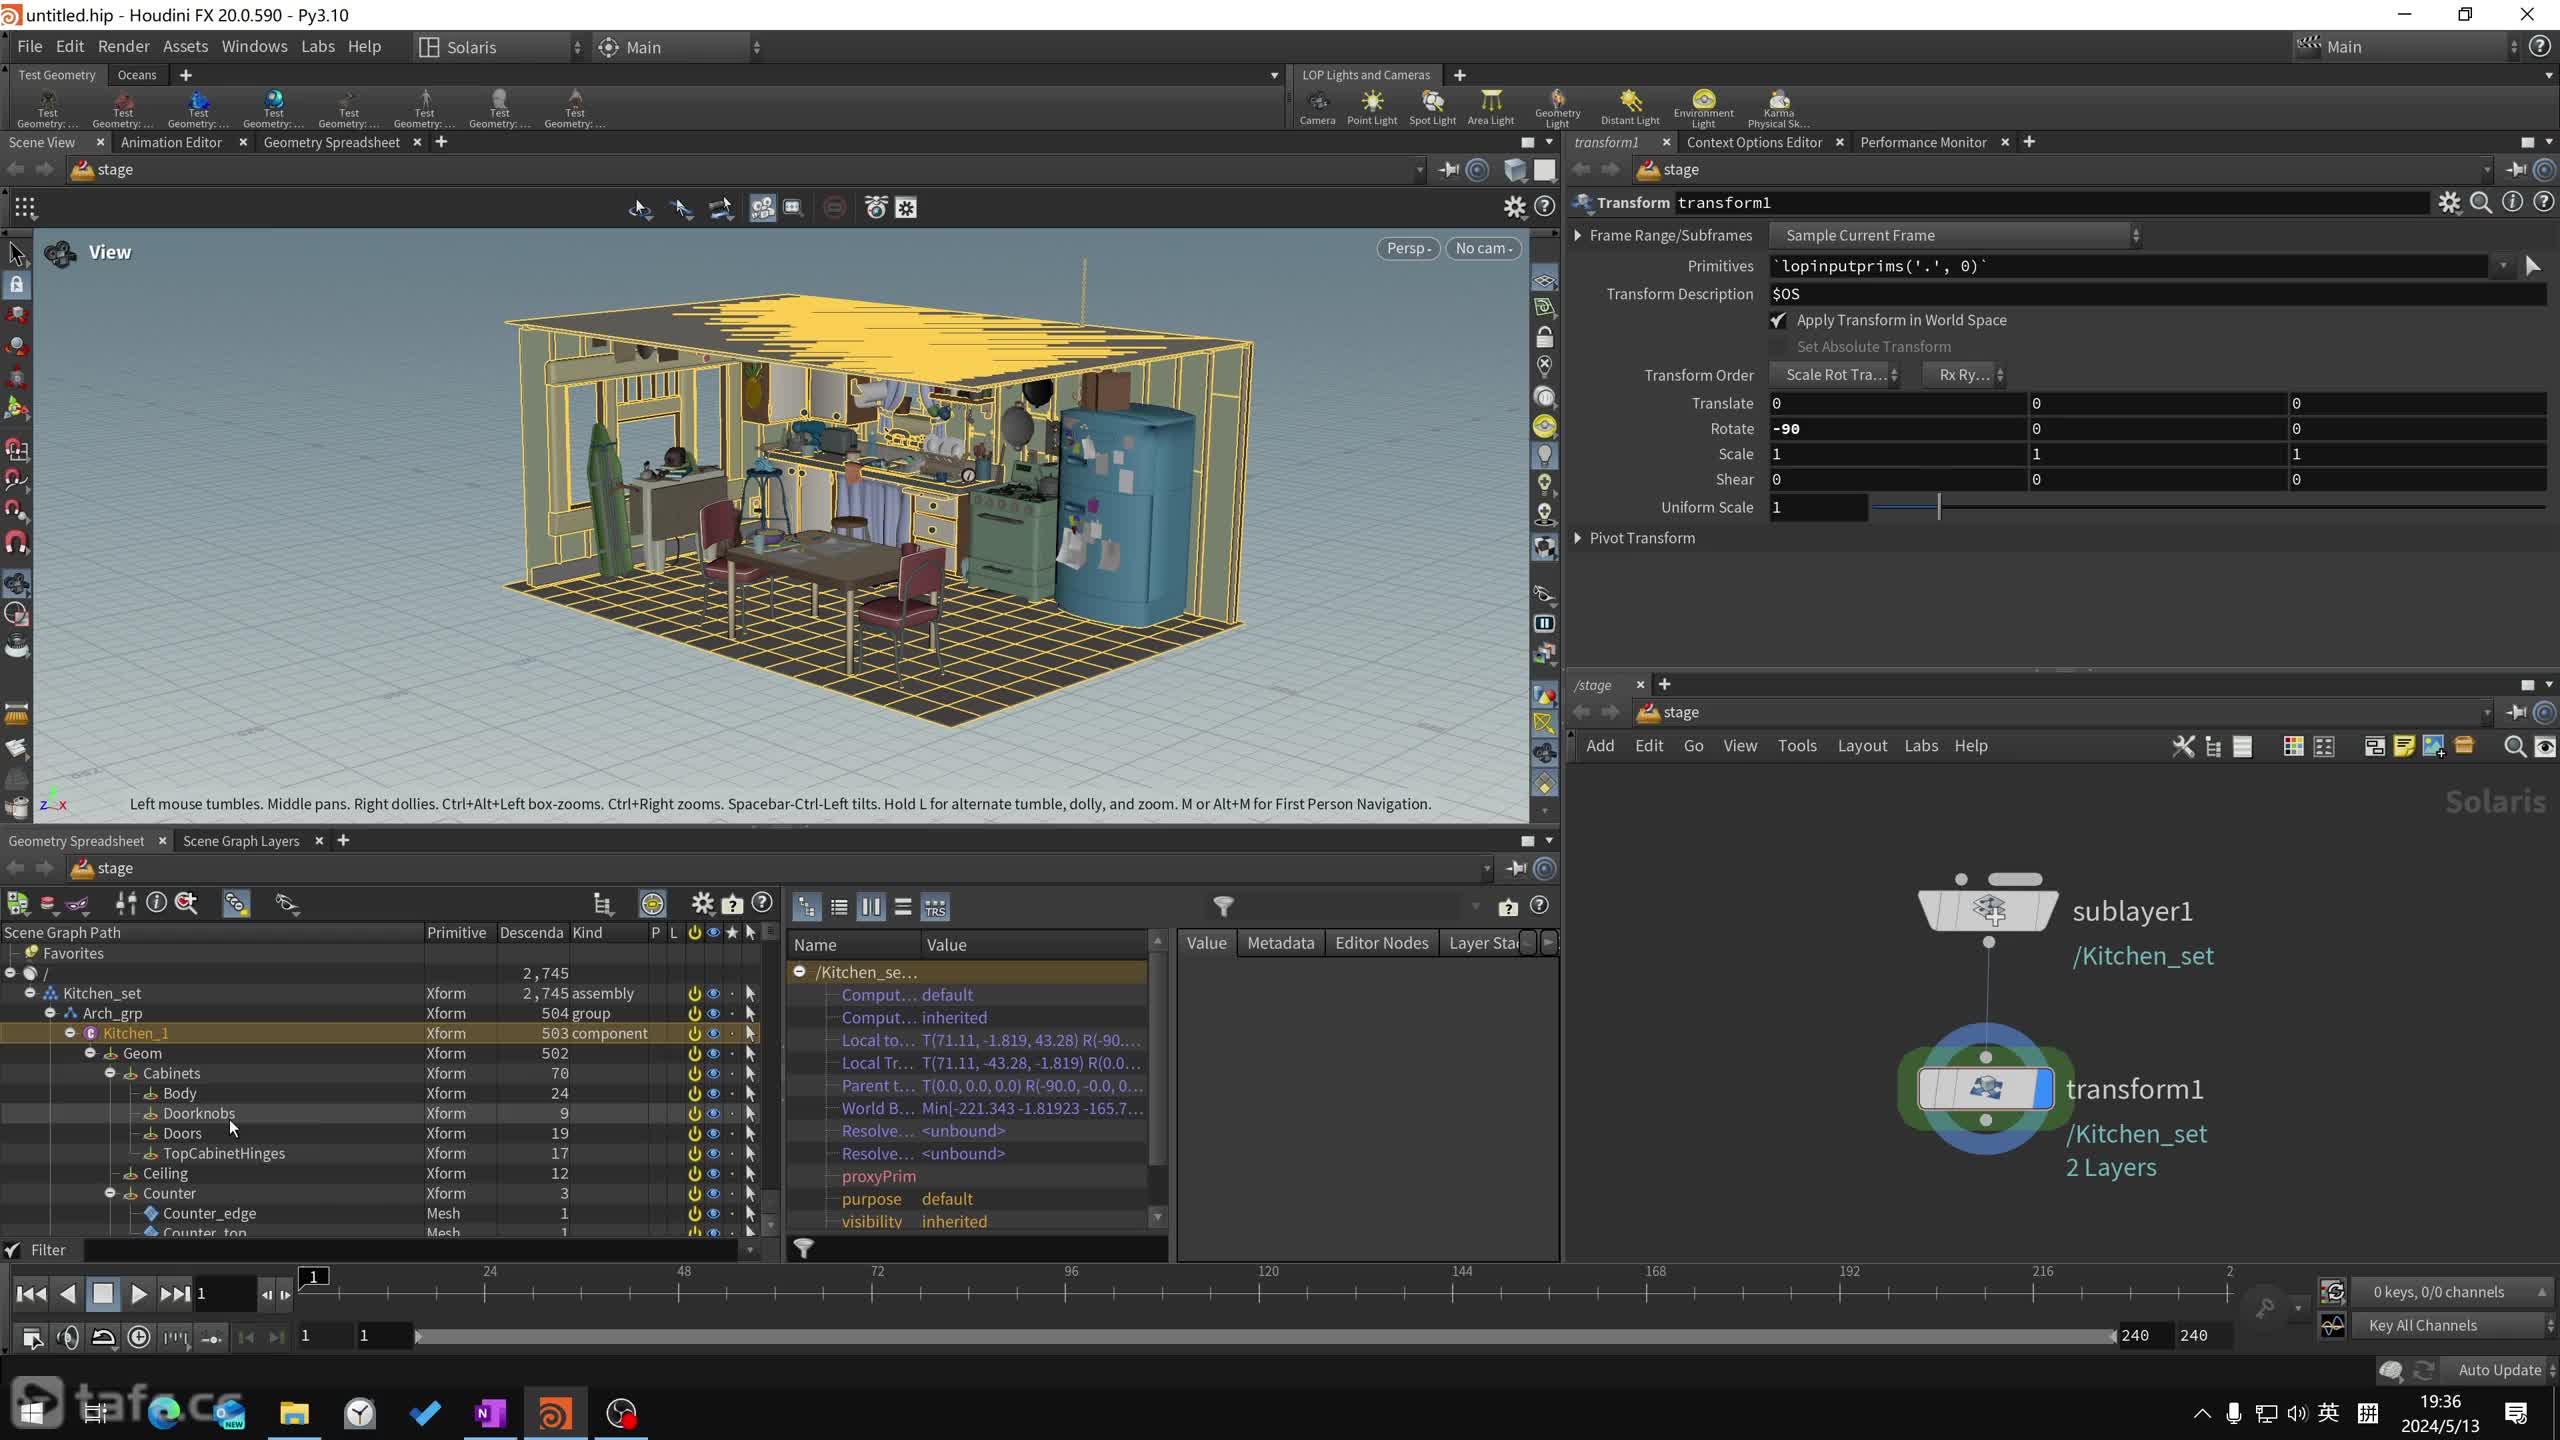Open File Explorer from the taskbar
Screen dimensions: 2560x1440
click(294, 1413)
